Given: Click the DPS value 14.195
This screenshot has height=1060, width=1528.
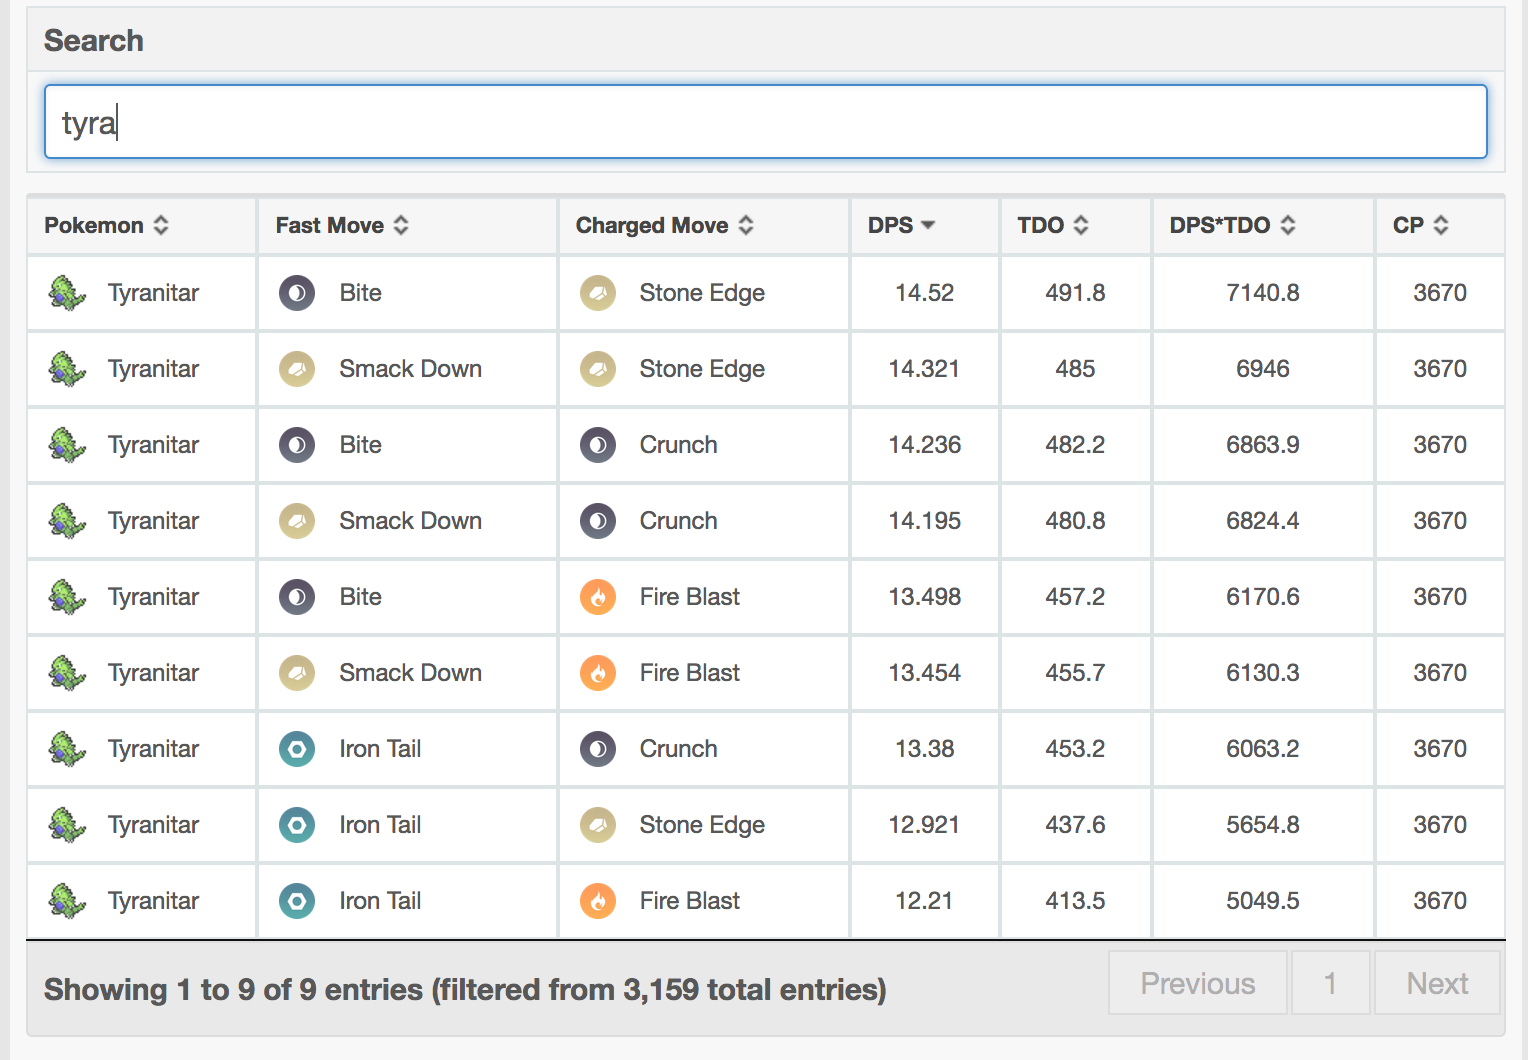Looking at the screenshot, I should tap(925, 521).
